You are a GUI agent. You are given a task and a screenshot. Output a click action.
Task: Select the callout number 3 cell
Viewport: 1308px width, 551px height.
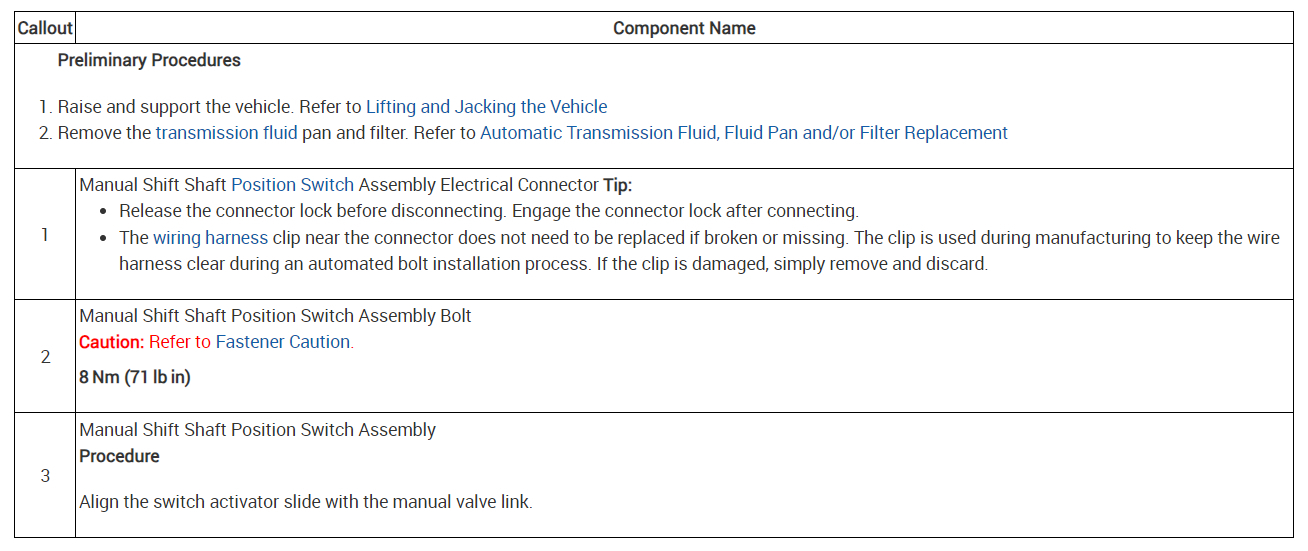click(x=45, y=476)
